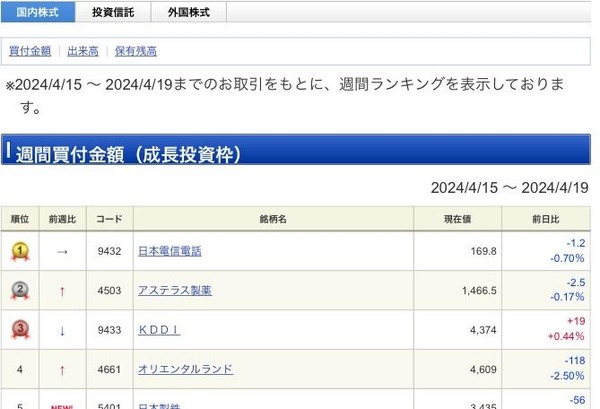Click the コード column header

click(109, 219)
